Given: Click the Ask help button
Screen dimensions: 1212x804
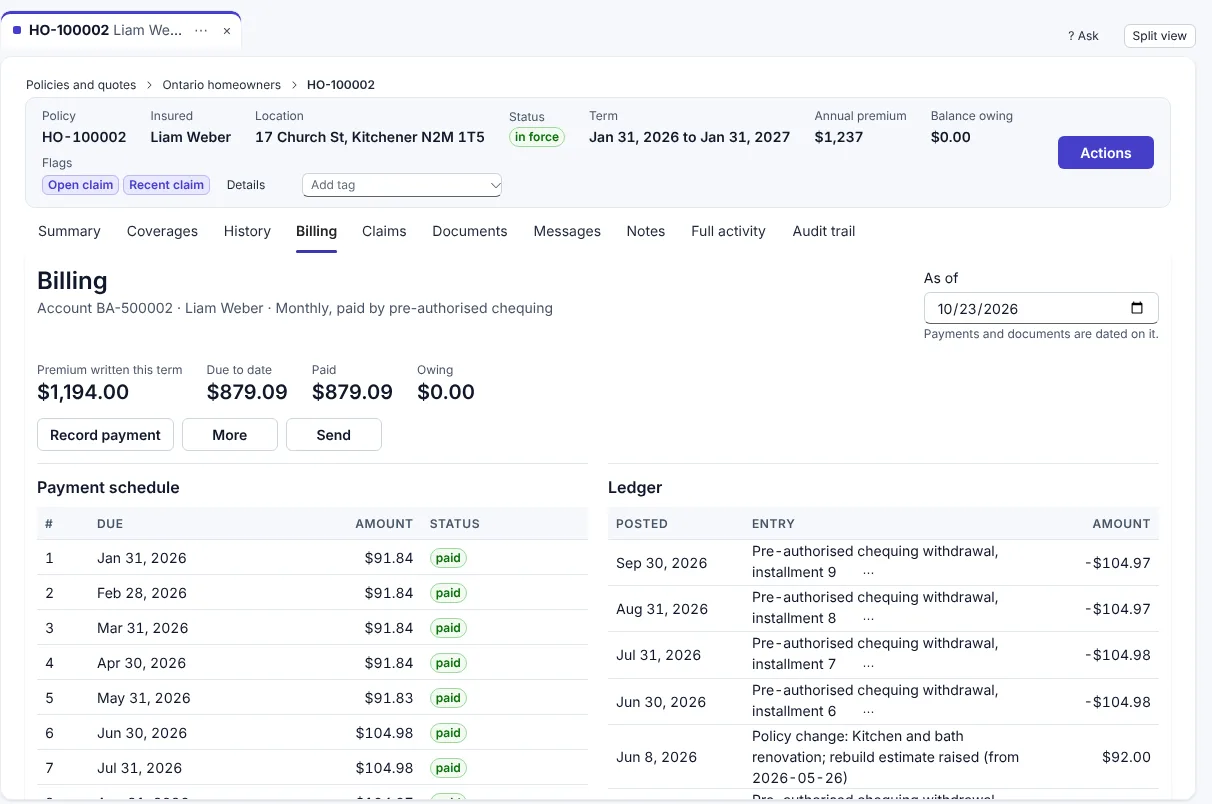Looking at the screenshot, I should (1083, 36).
